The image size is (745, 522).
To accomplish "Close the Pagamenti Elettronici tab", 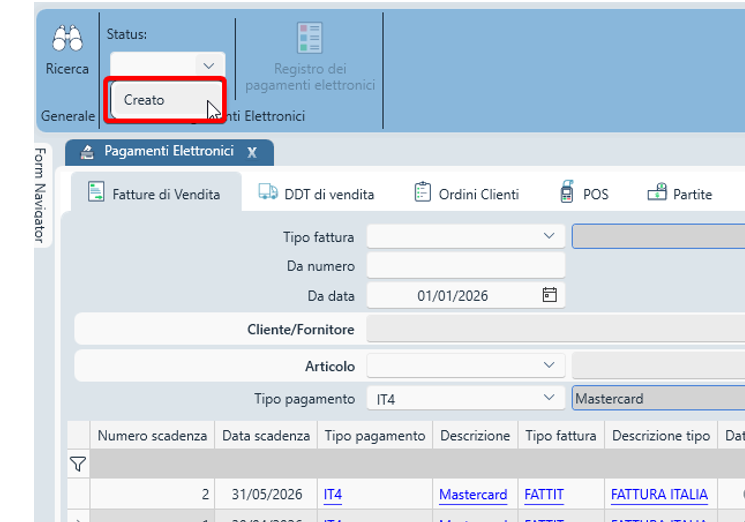I will (x=252, y=152).
